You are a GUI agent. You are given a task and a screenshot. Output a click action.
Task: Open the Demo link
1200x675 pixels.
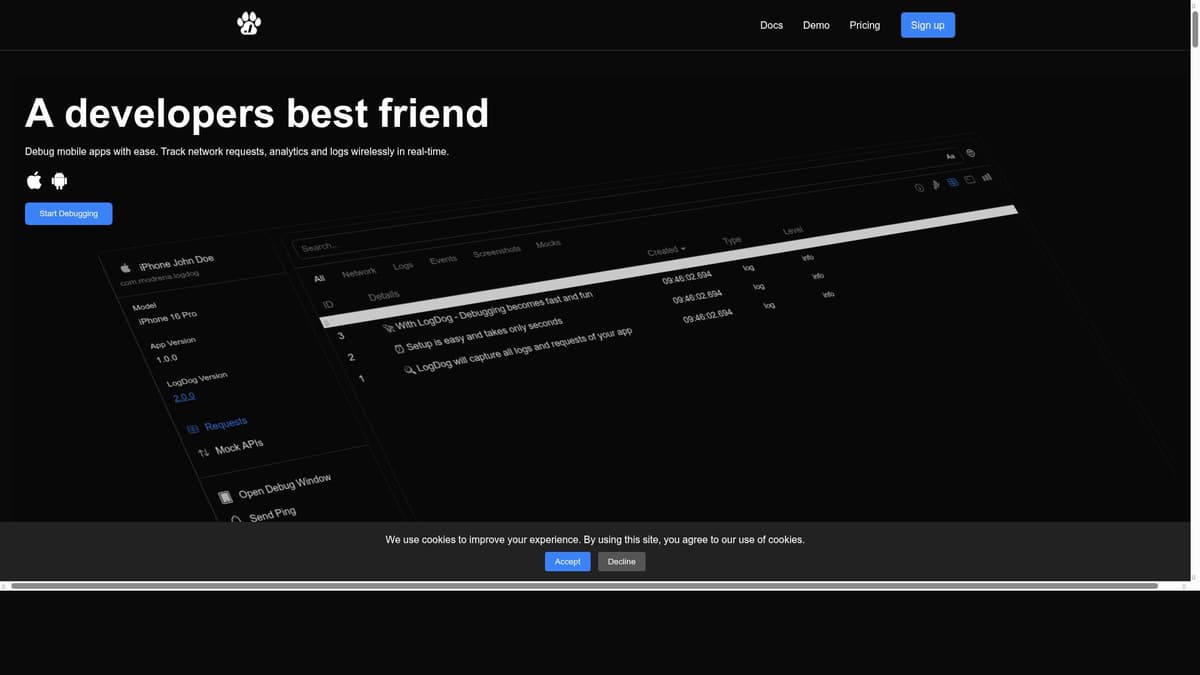point(816,25)
